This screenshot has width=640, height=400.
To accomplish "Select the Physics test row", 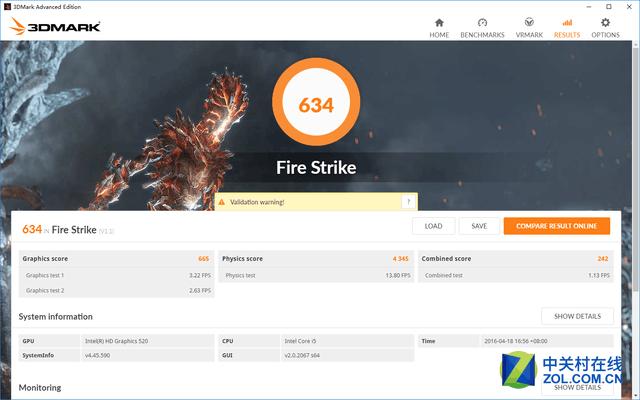I will pyautogui.click(x=316, y=276).
